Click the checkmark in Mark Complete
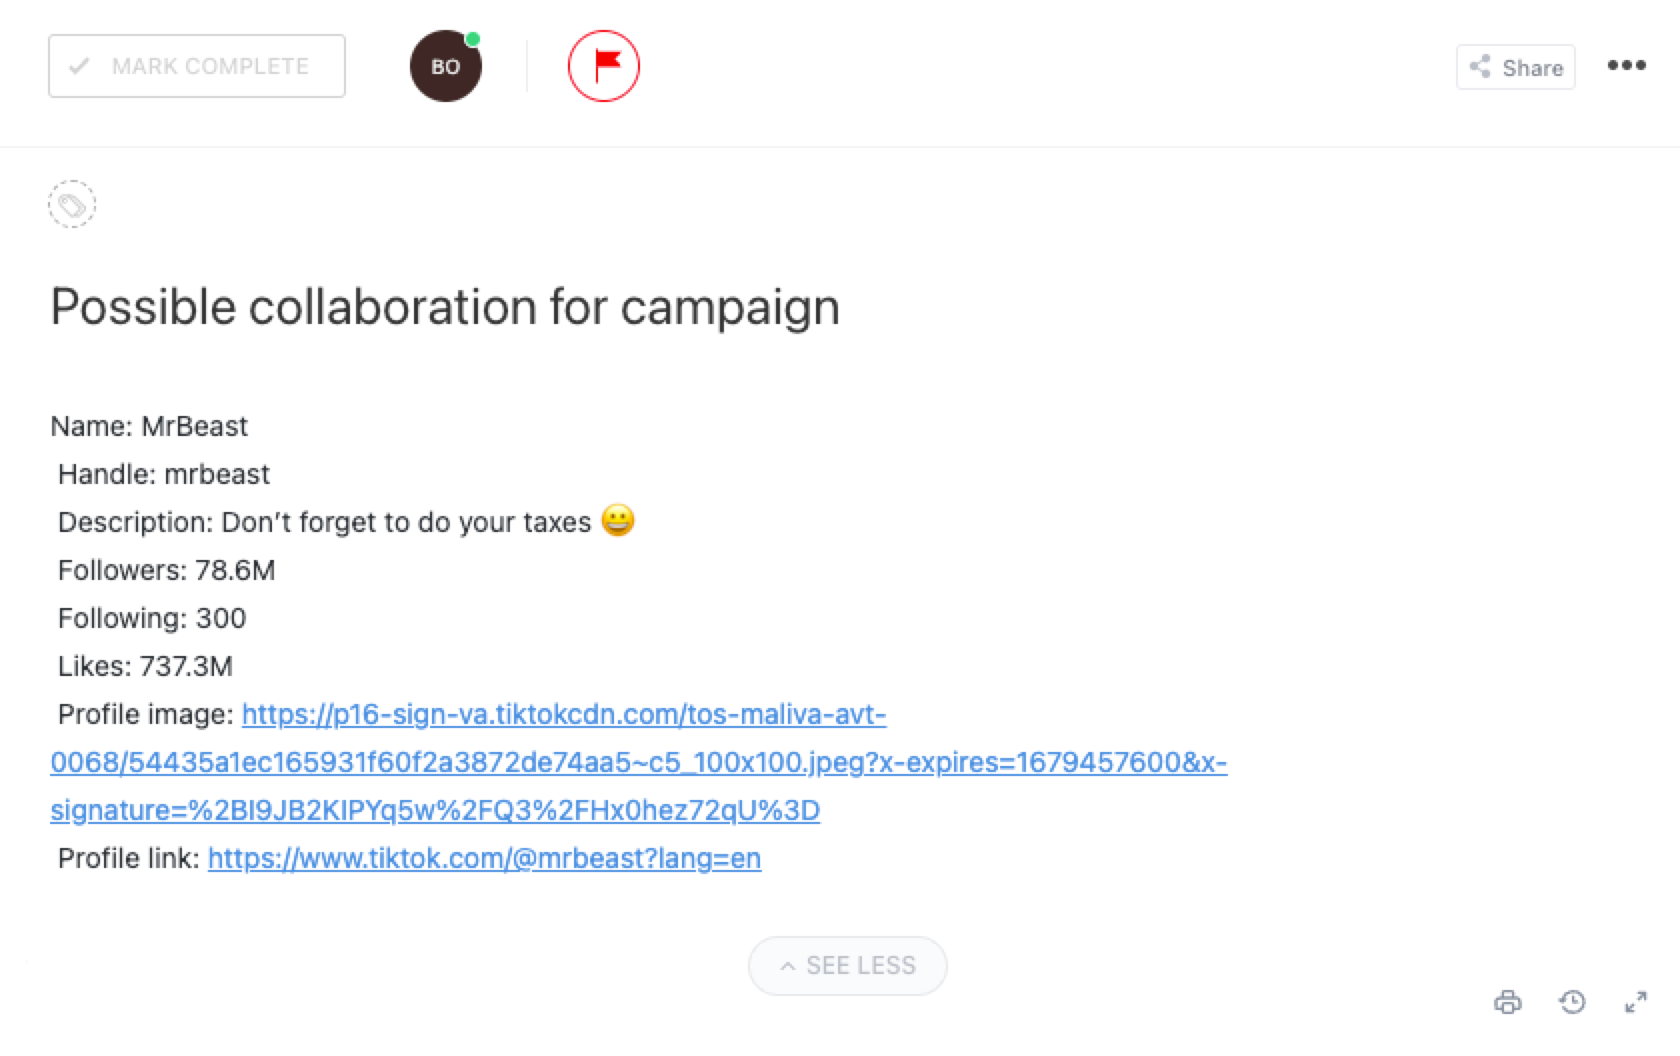The image size is (1680, 1056). [x=79, y=66]
